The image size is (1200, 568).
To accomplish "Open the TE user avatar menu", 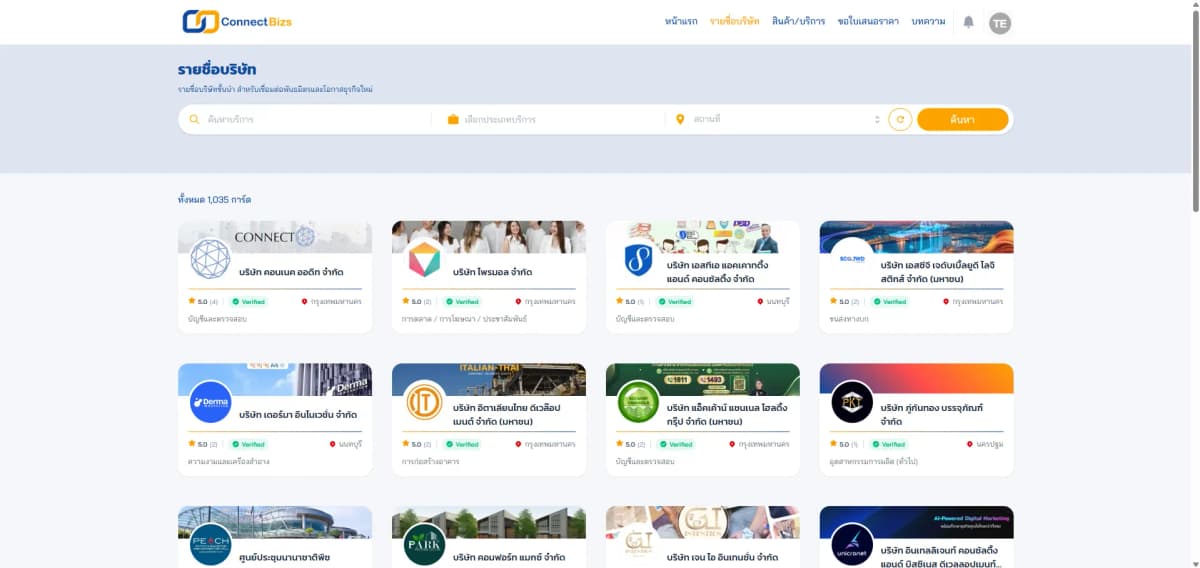I will (1000, 22).
